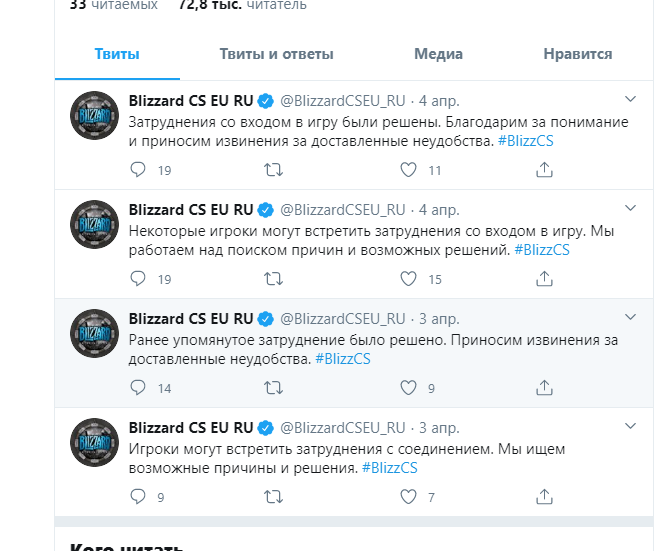
Task: Like the tweet with 15 likes
Action: coord(408,279)
